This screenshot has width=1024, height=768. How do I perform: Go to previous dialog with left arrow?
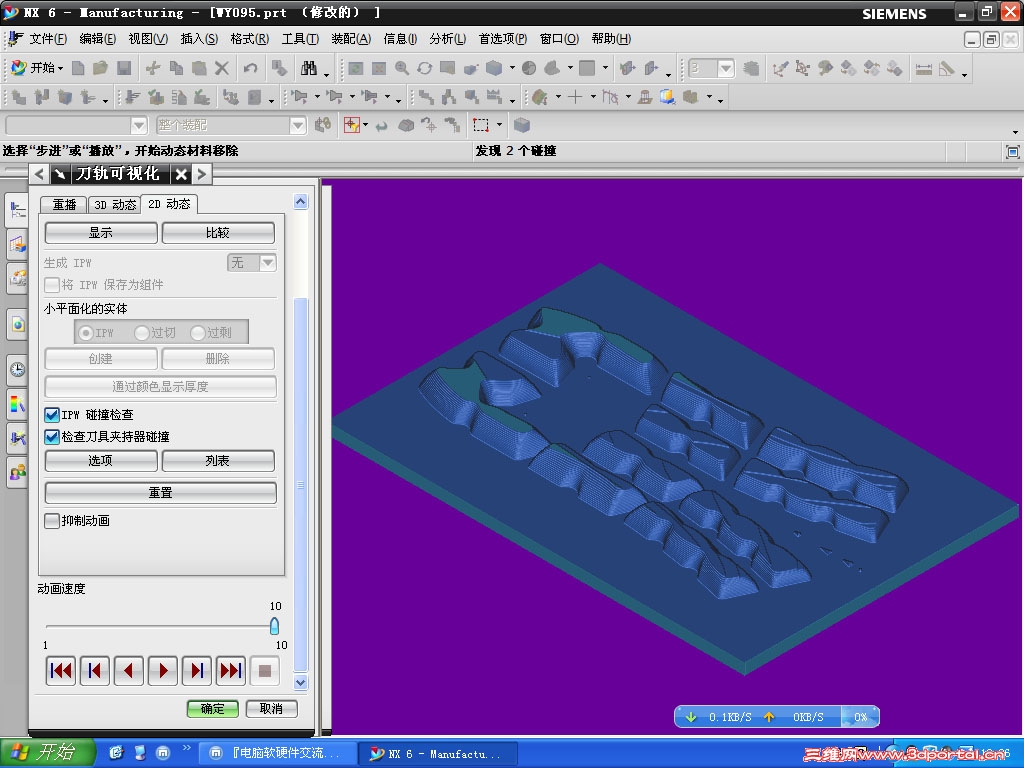tap(39, 174)
